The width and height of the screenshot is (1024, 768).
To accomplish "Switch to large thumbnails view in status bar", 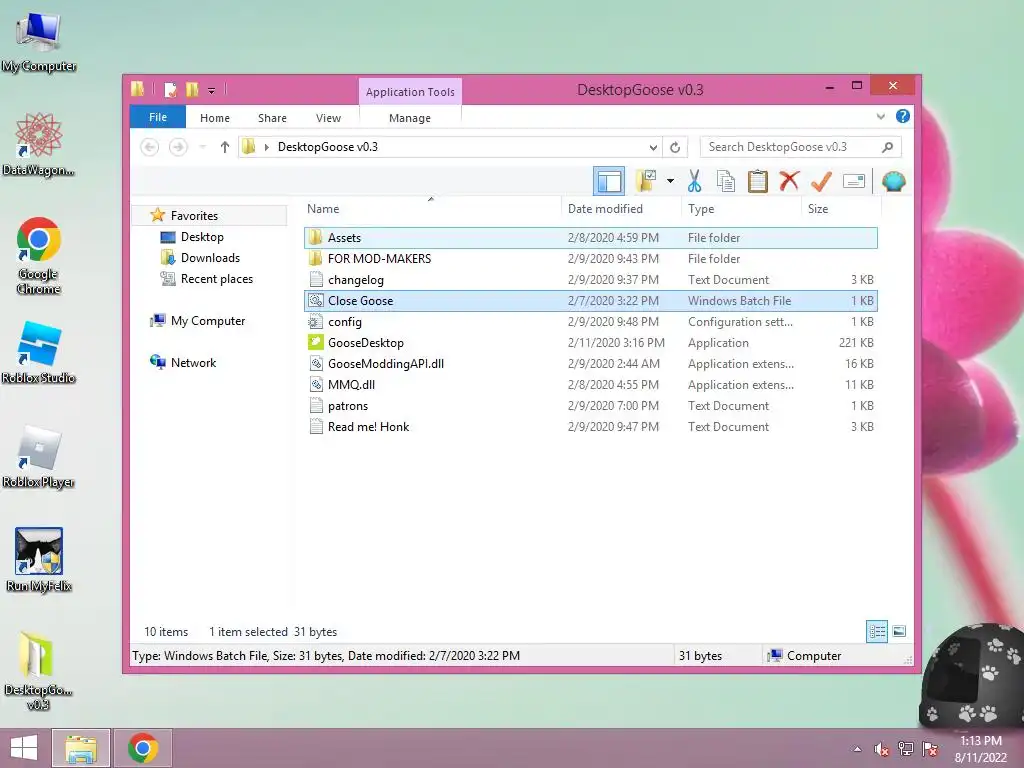I will tap(899, 631).
